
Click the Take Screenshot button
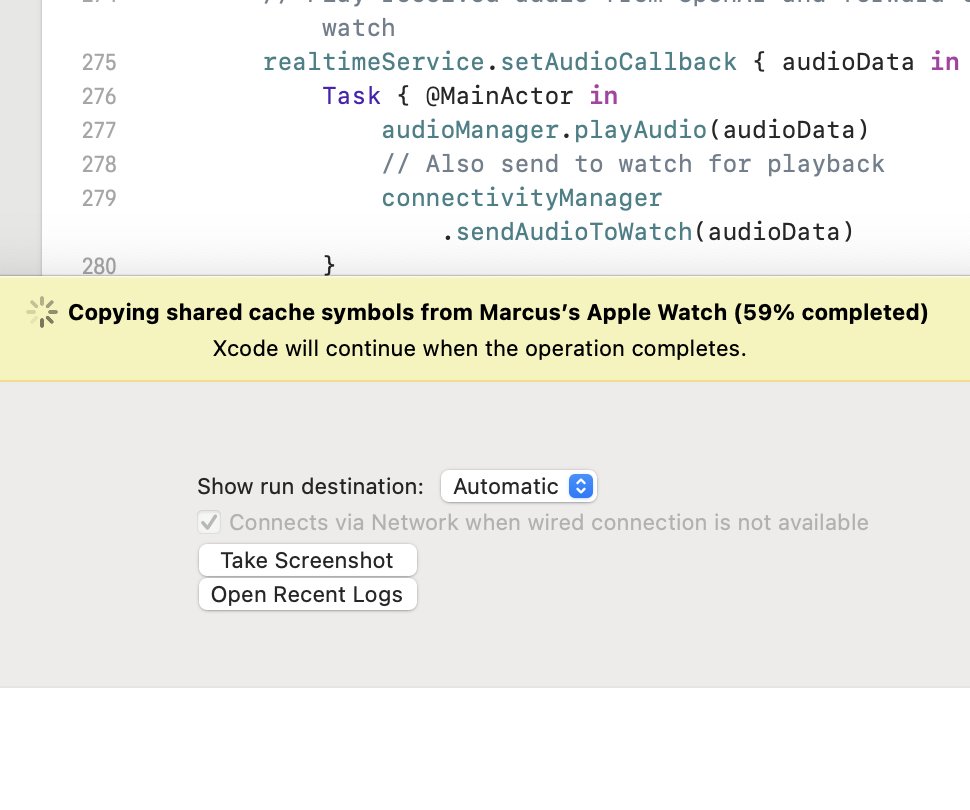pyautogui.click(x=307, y=560)
